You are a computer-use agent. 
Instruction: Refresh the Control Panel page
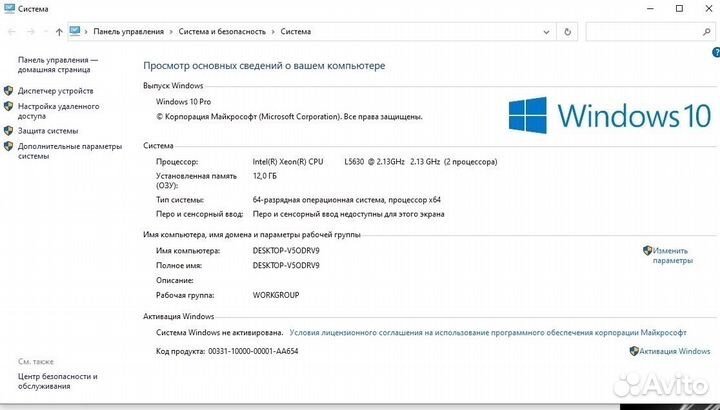(x=568, y=32)
